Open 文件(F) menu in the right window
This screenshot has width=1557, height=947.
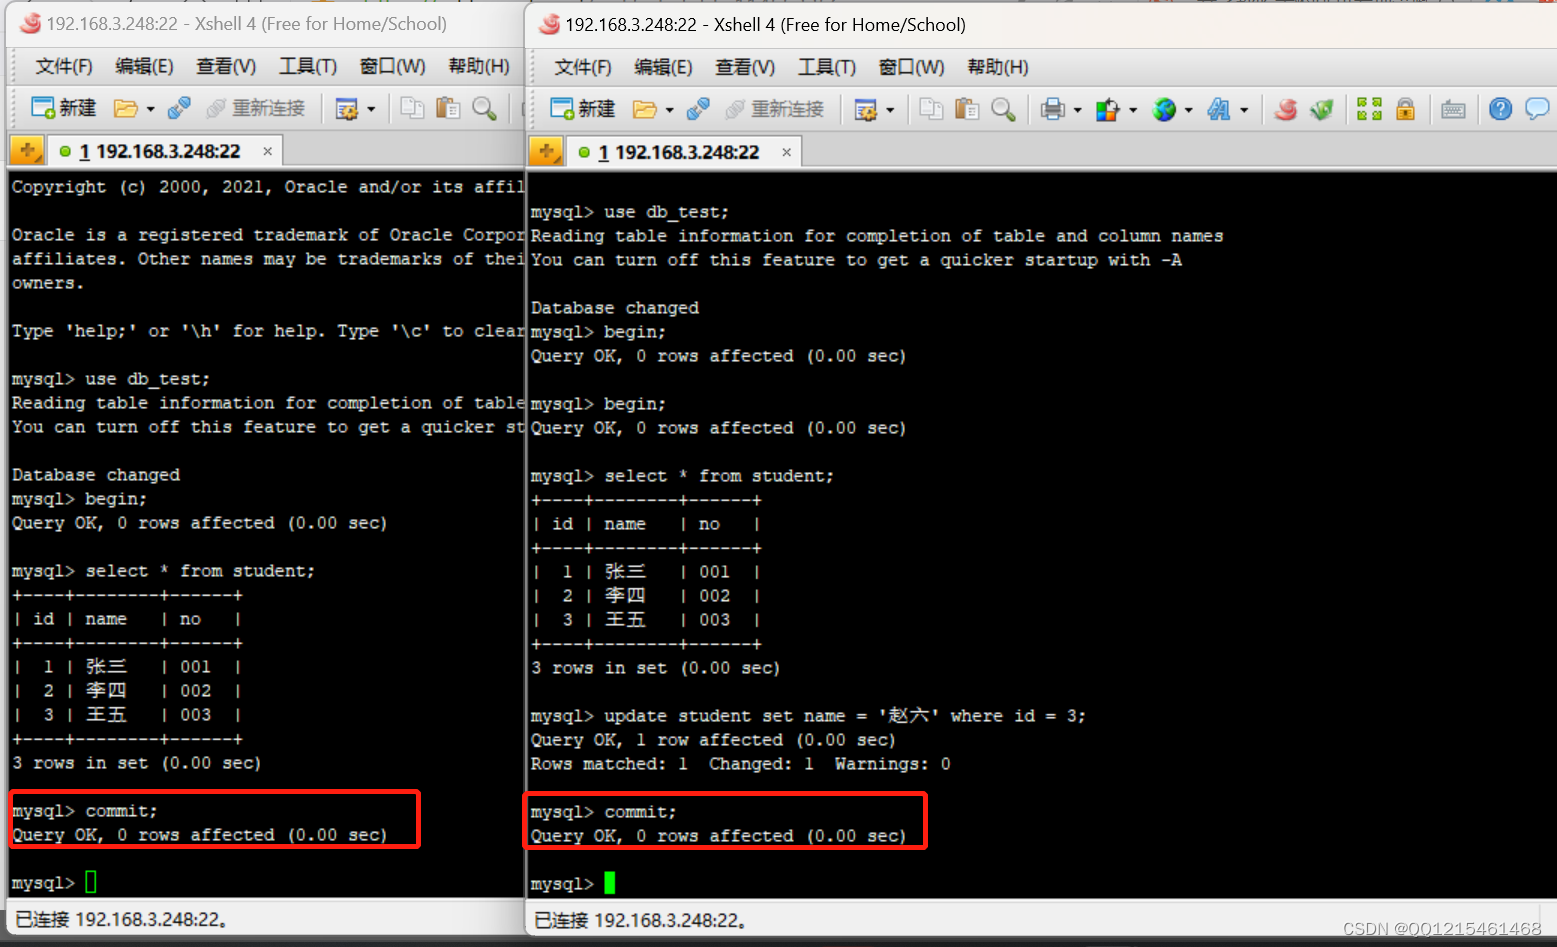[583, 67]
